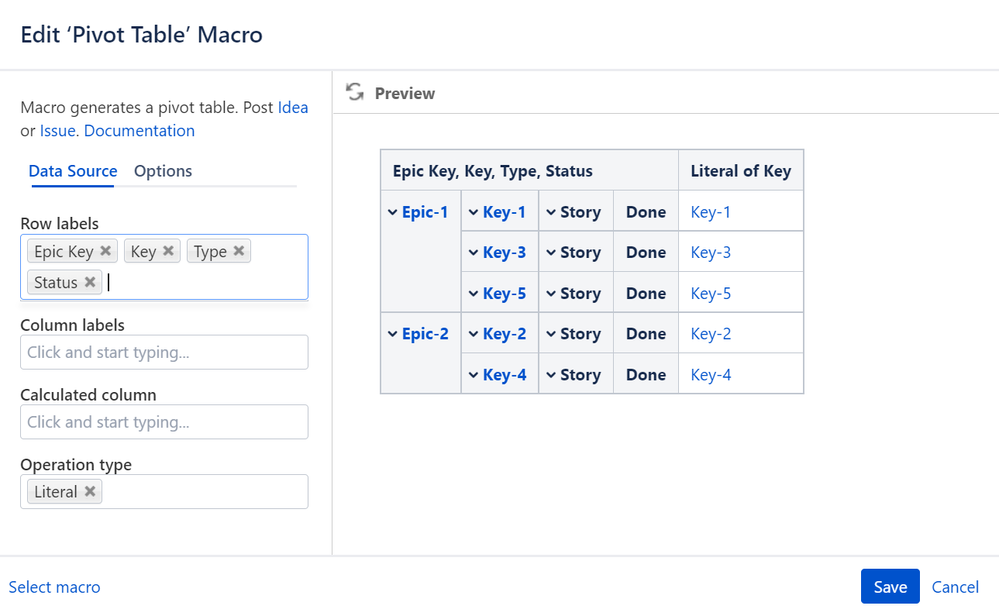This screenshot has height=612, width=999.
Task: Collapse the Epic-2 row group
Action: coord(393,334)
